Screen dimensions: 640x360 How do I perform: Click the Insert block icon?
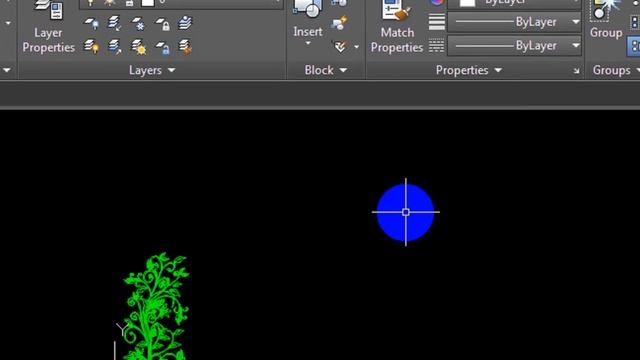click(x=308, y=9)
